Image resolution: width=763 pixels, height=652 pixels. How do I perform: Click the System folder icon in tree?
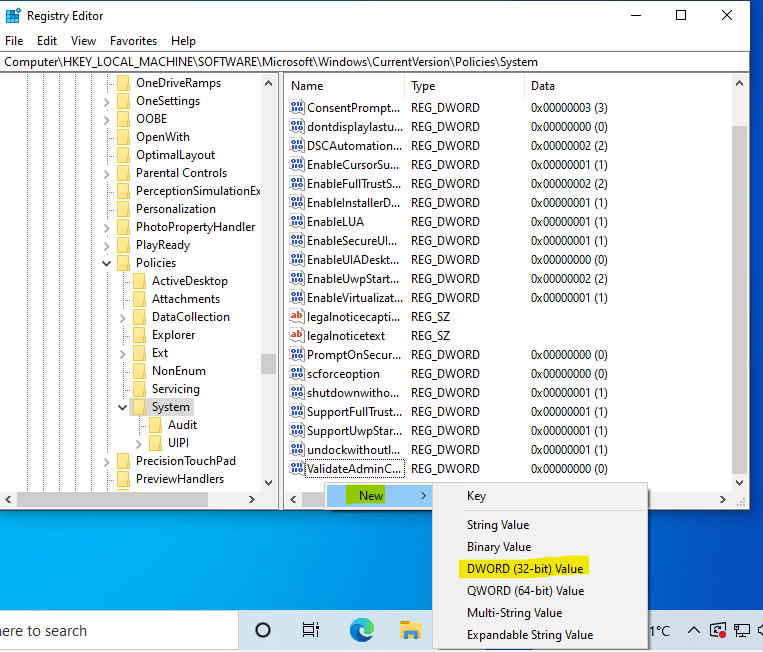click(140, 407)
